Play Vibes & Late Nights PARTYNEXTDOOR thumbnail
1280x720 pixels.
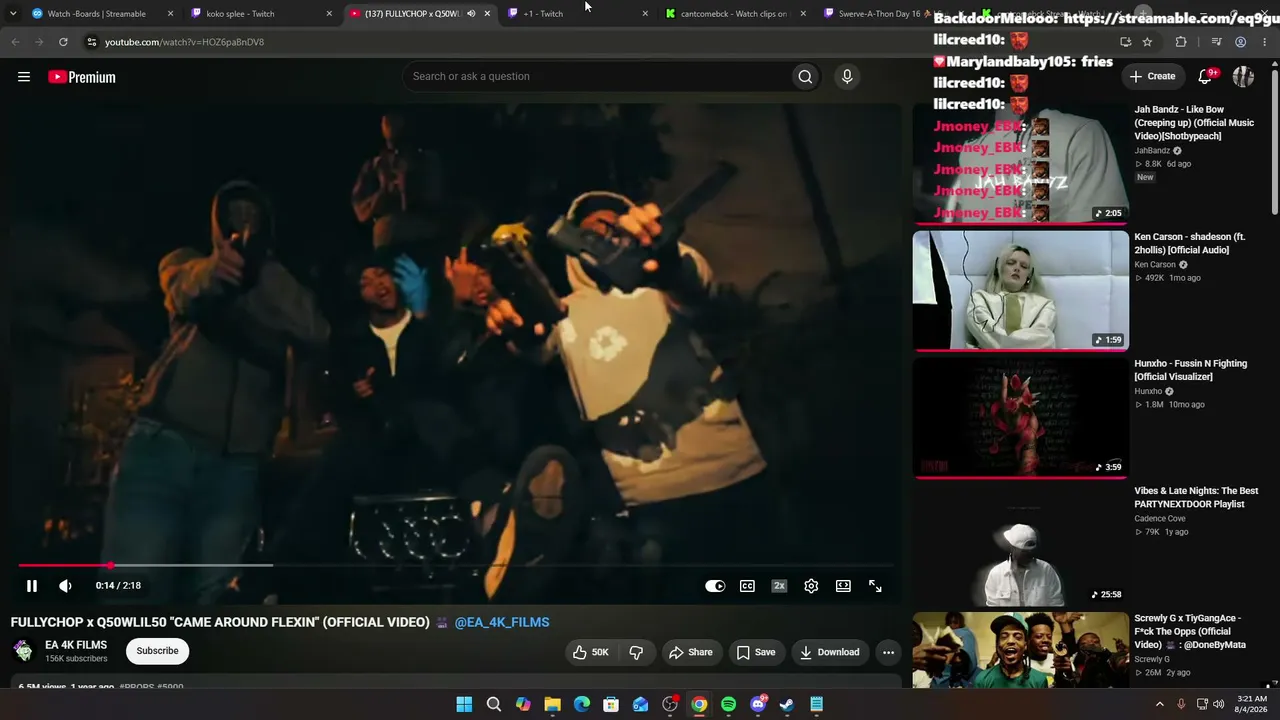[1021, 545]
